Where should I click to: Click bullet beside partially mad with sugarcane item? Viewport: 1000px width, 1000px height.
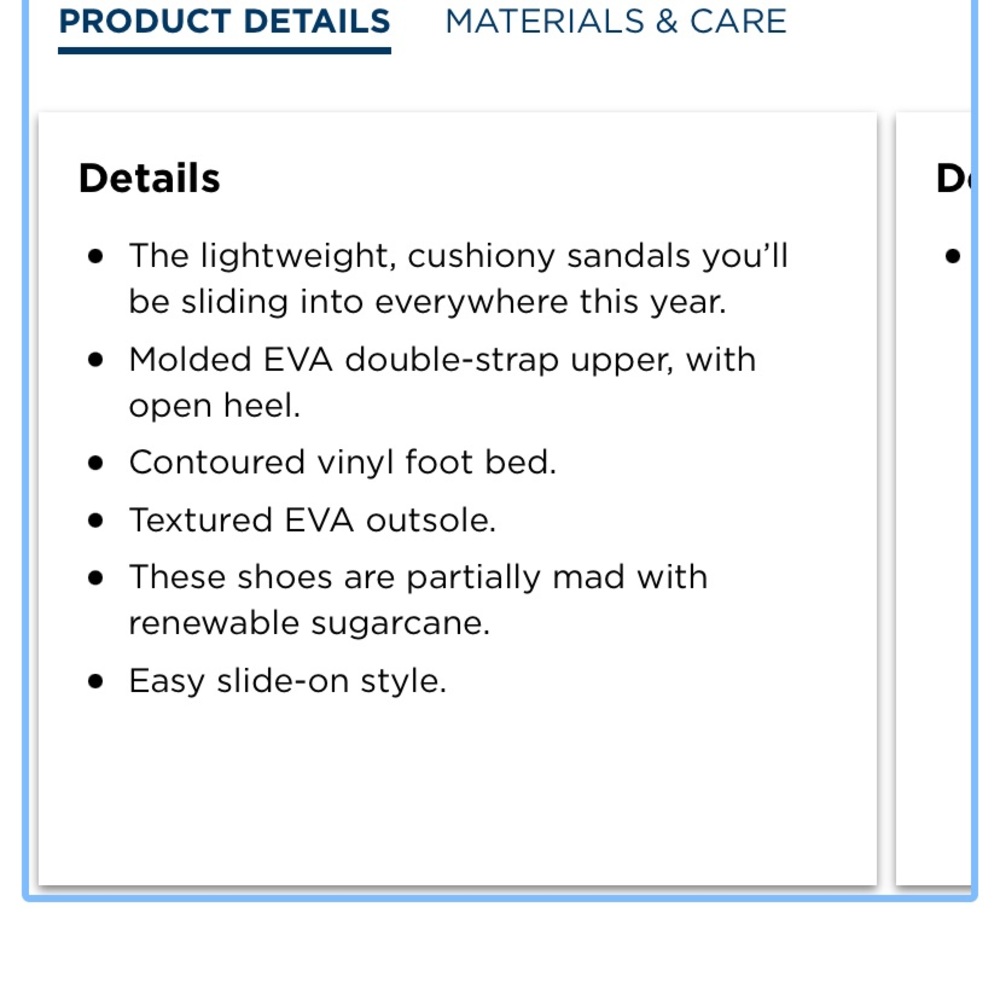point(96,578)
